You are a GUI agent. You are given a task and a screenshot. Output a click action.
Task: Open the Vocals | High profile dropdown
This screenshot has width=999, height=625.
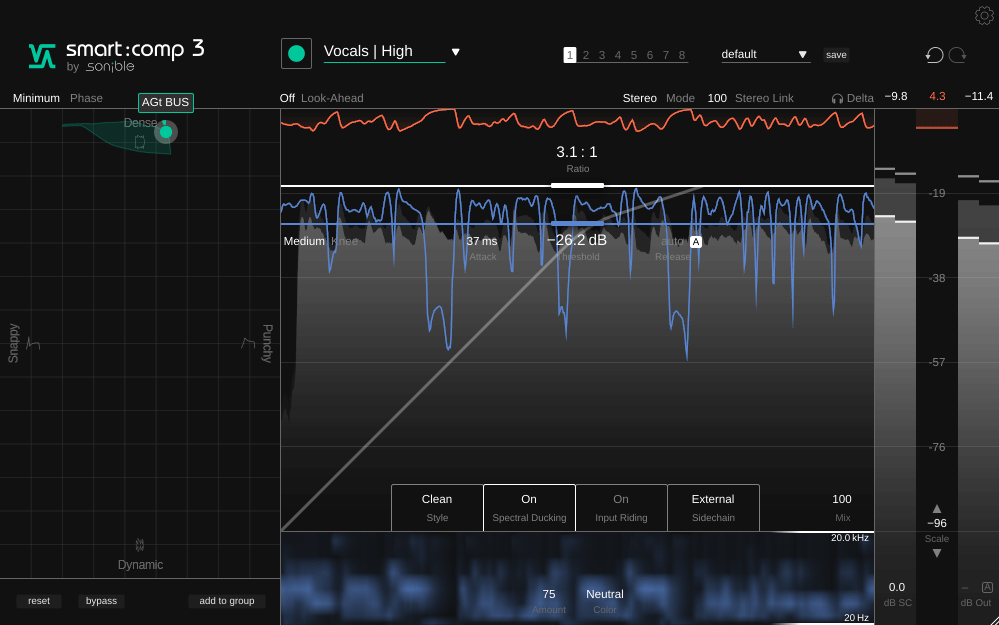[455, 52]
